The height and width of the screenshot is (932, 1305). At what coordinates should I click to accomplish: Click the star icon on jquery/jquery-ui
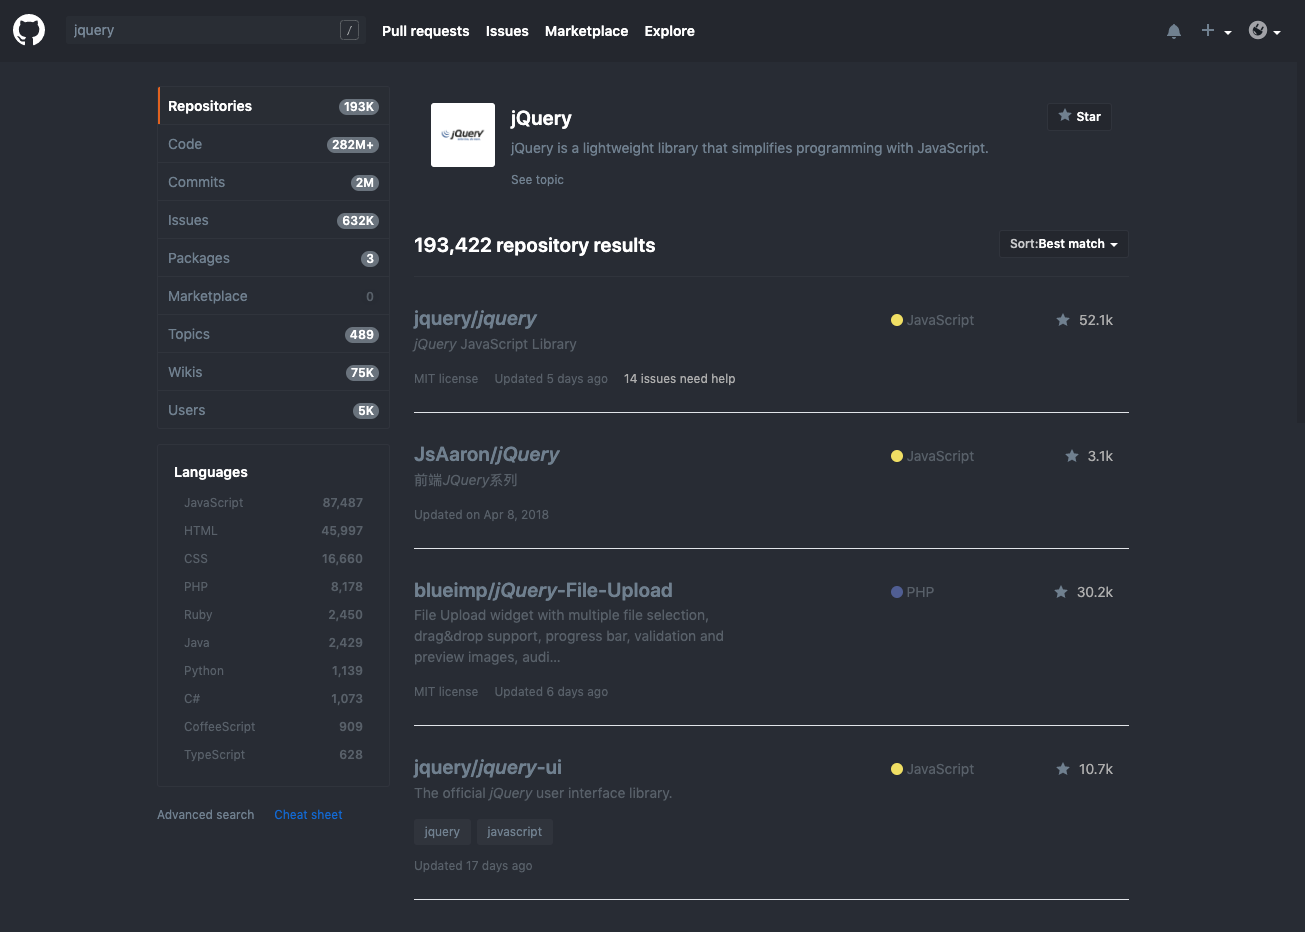[x=1063, y=768]
